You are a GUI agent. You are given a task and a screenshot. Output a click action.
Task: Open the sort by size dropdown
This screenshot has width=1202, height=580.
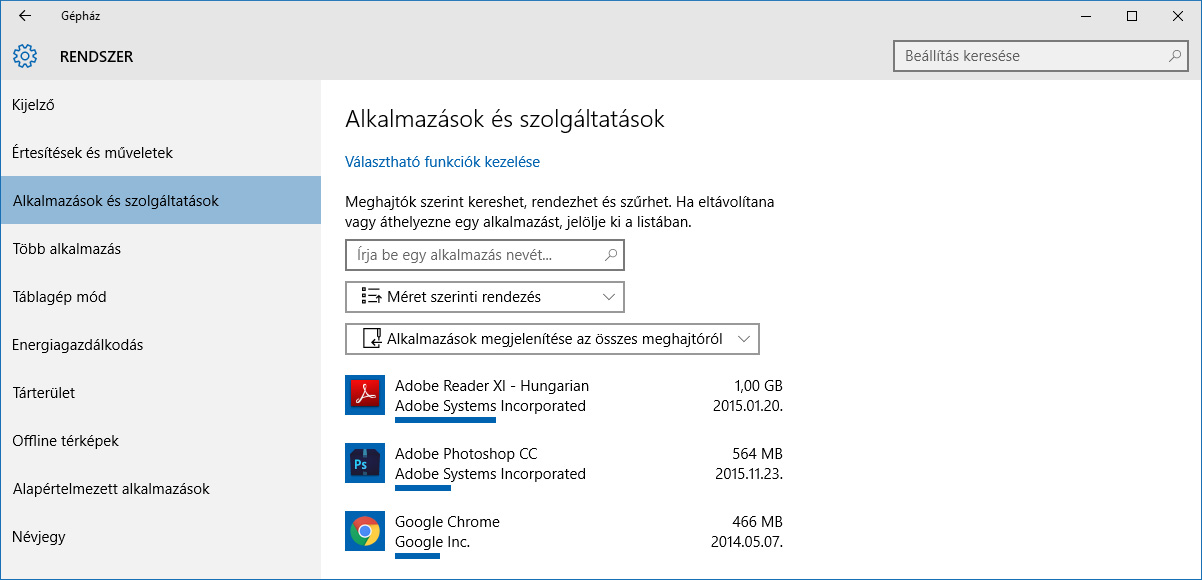click(x=485, y=297)
